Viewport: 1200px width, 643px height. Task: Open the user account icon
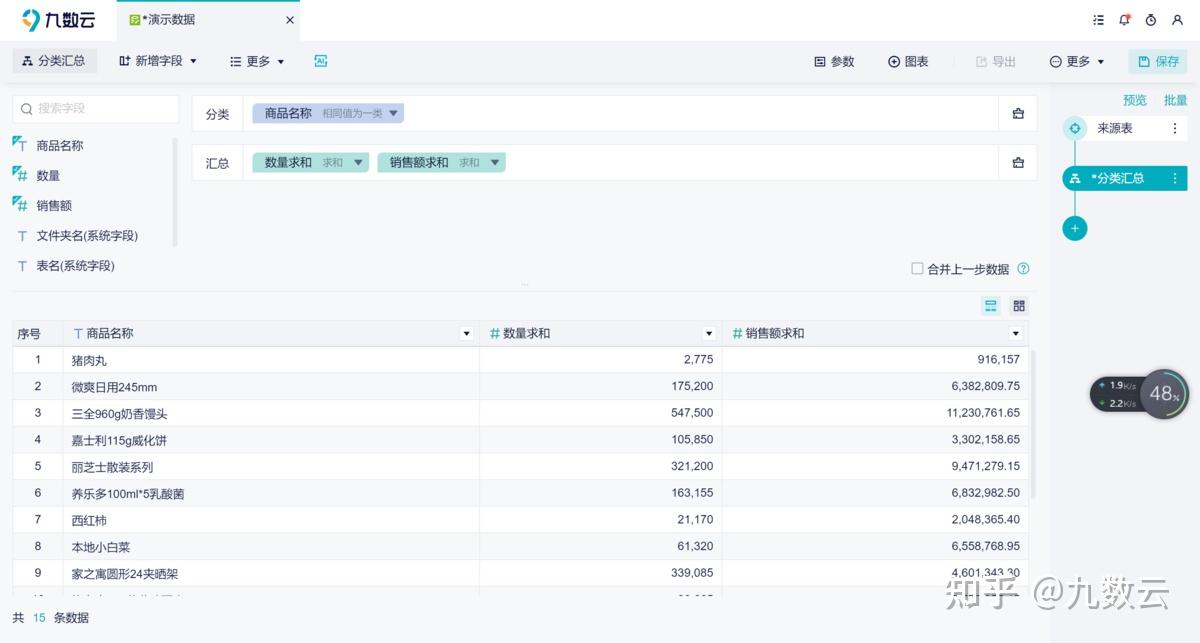[1177, 20]
